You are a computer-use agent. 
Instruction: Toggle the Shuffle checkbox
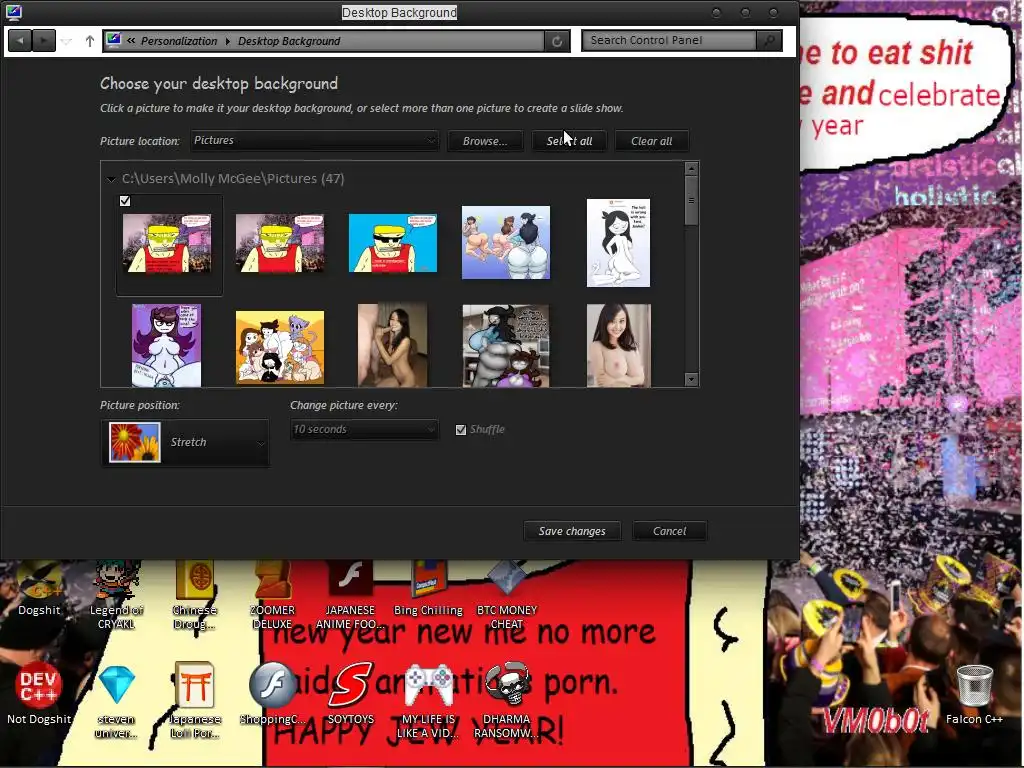click(x=461, y=430)
